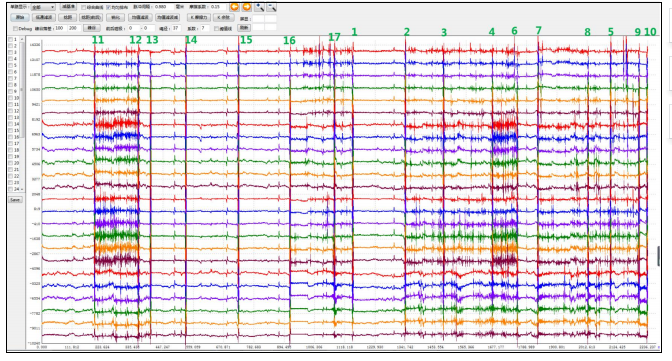Click the second K-prefixed button
The height and width of the screenshot is (361, 672).
pyautogui.click(x=224, y=17)
